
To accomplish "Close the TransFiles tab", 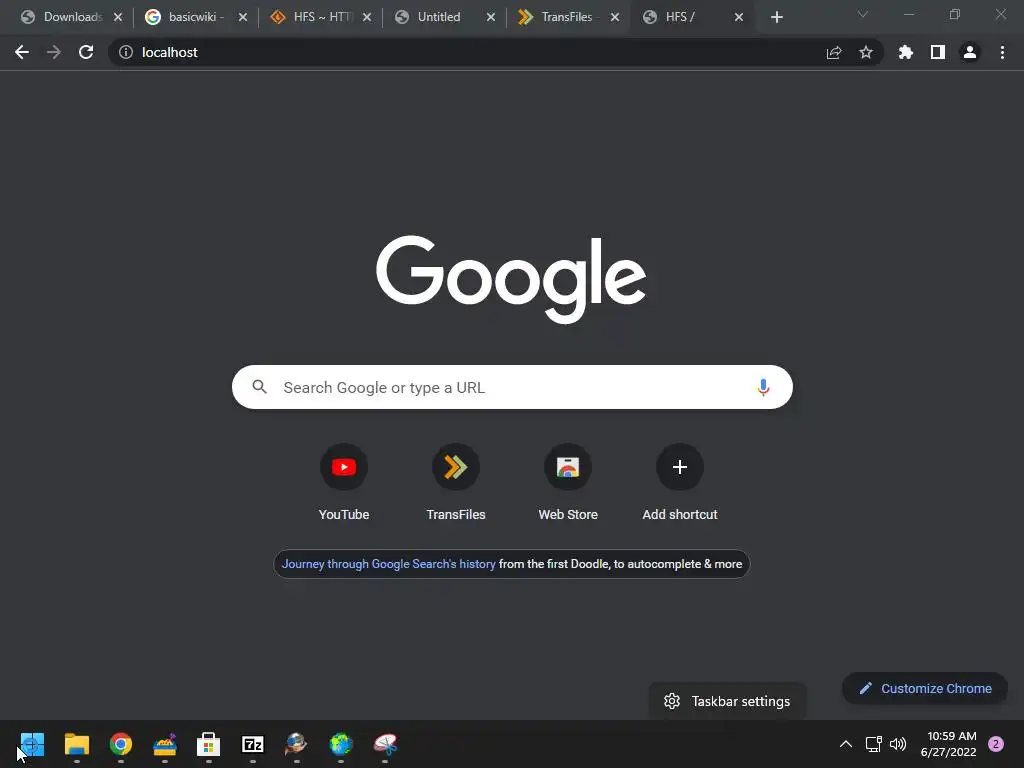I will point(615,17).
